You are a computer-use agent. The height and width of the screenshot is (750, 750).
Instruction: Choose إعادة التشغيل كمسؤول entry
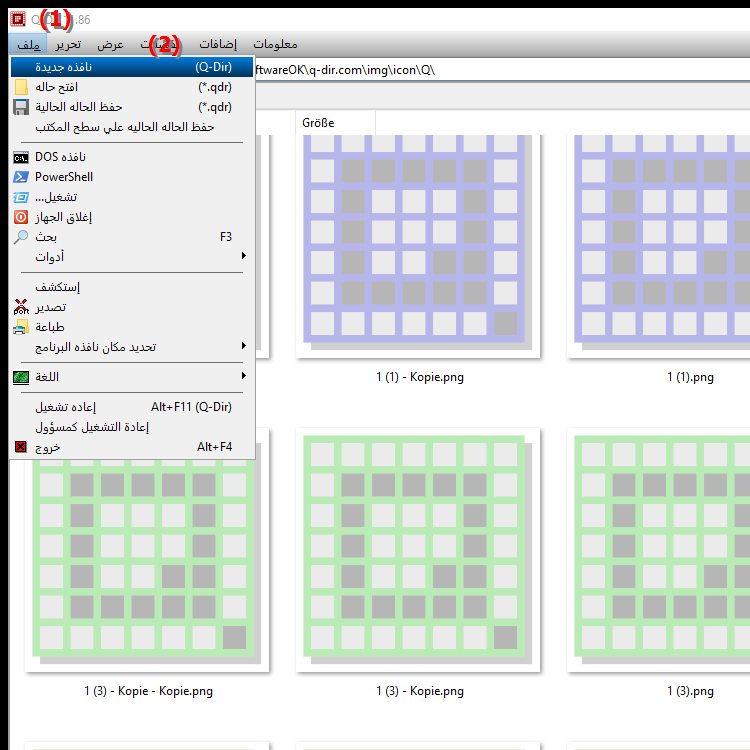coord(132,427)
